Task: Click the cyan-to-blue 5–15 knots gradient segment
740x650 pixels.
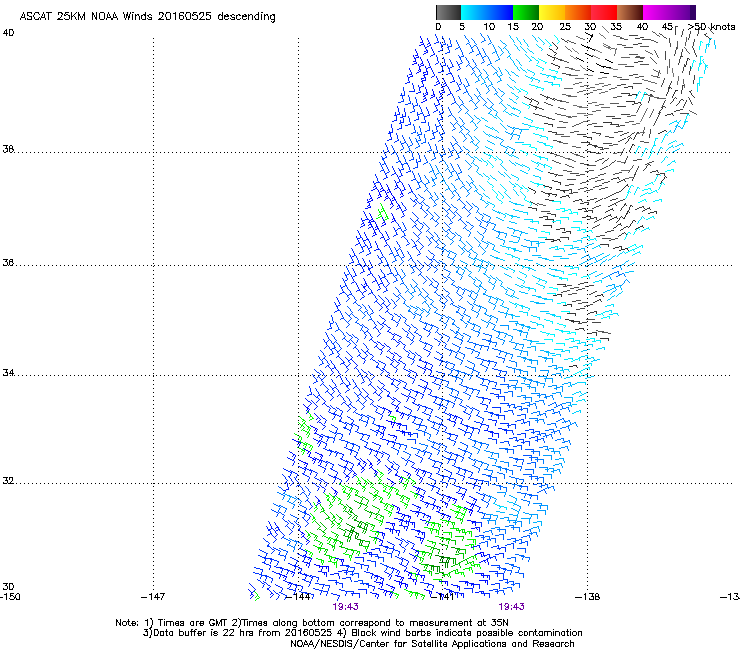Action: pos(487,13)
